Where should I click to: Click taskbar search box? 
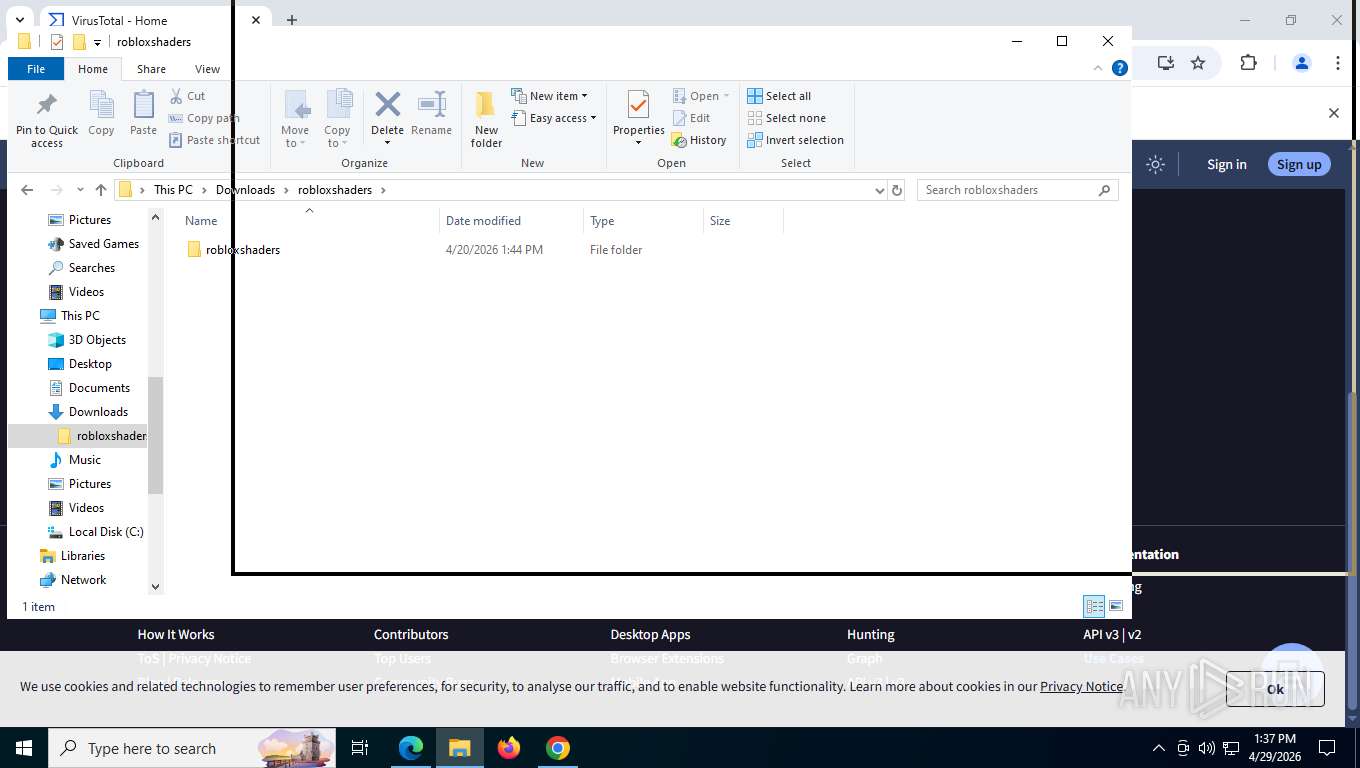click(192, 748)
